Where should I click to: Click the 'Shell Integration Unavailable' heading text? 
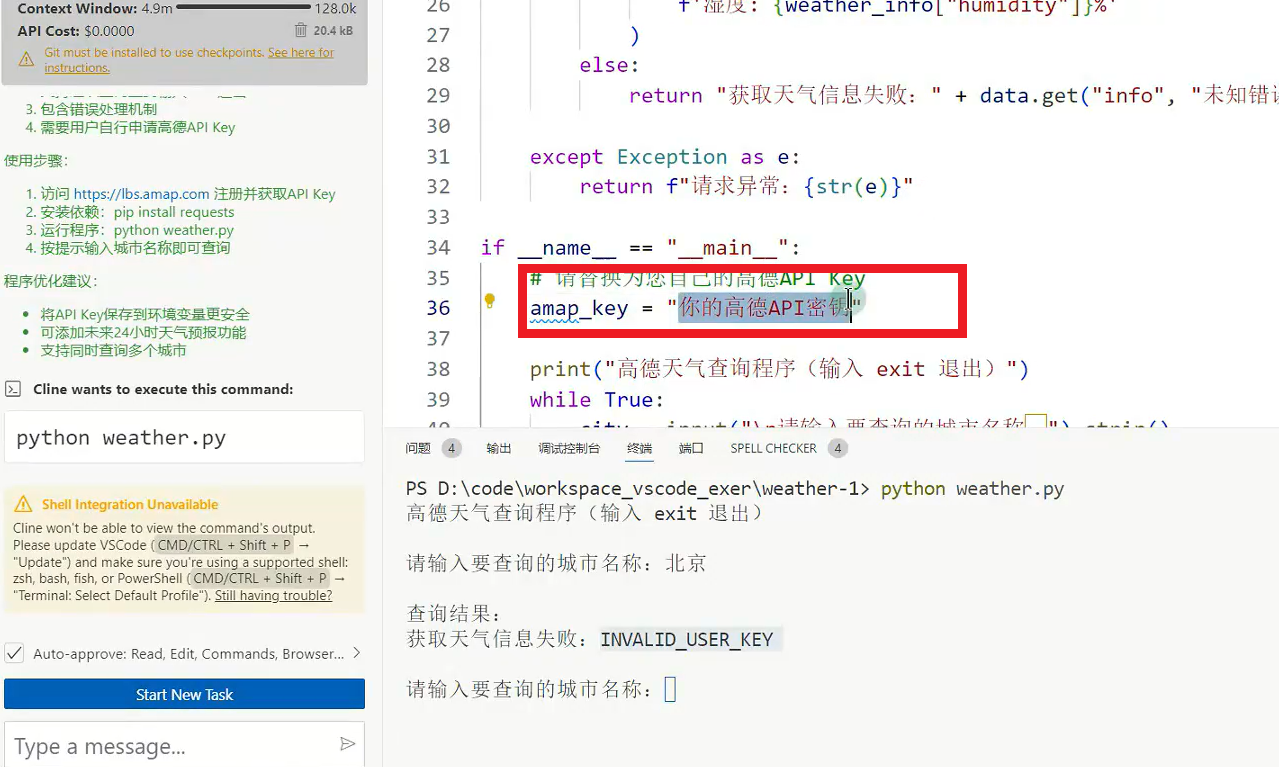coord(130,505)
